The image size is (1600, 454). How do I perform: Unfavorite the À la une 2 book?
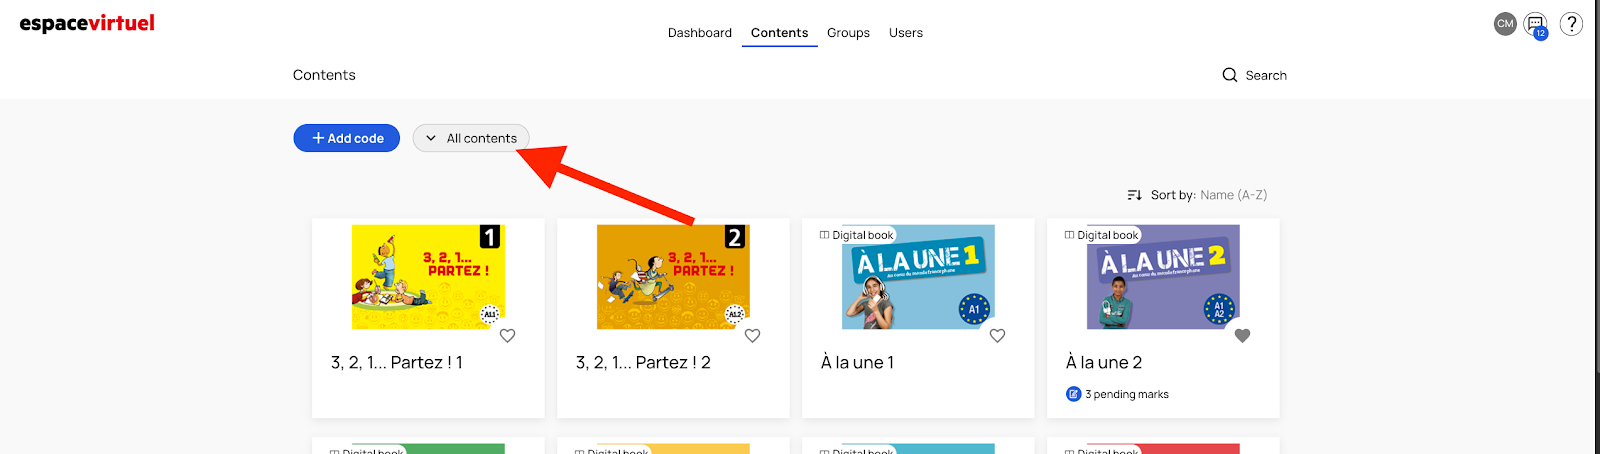(1242, 336)
